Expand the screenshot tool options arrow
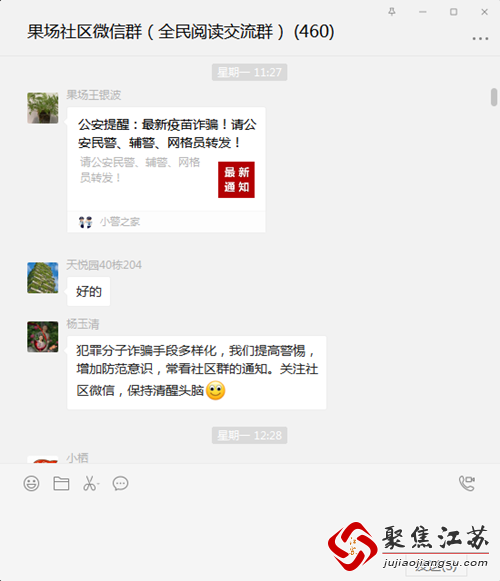The width and height of the screenshot is (500, 581). pos(98,484)
